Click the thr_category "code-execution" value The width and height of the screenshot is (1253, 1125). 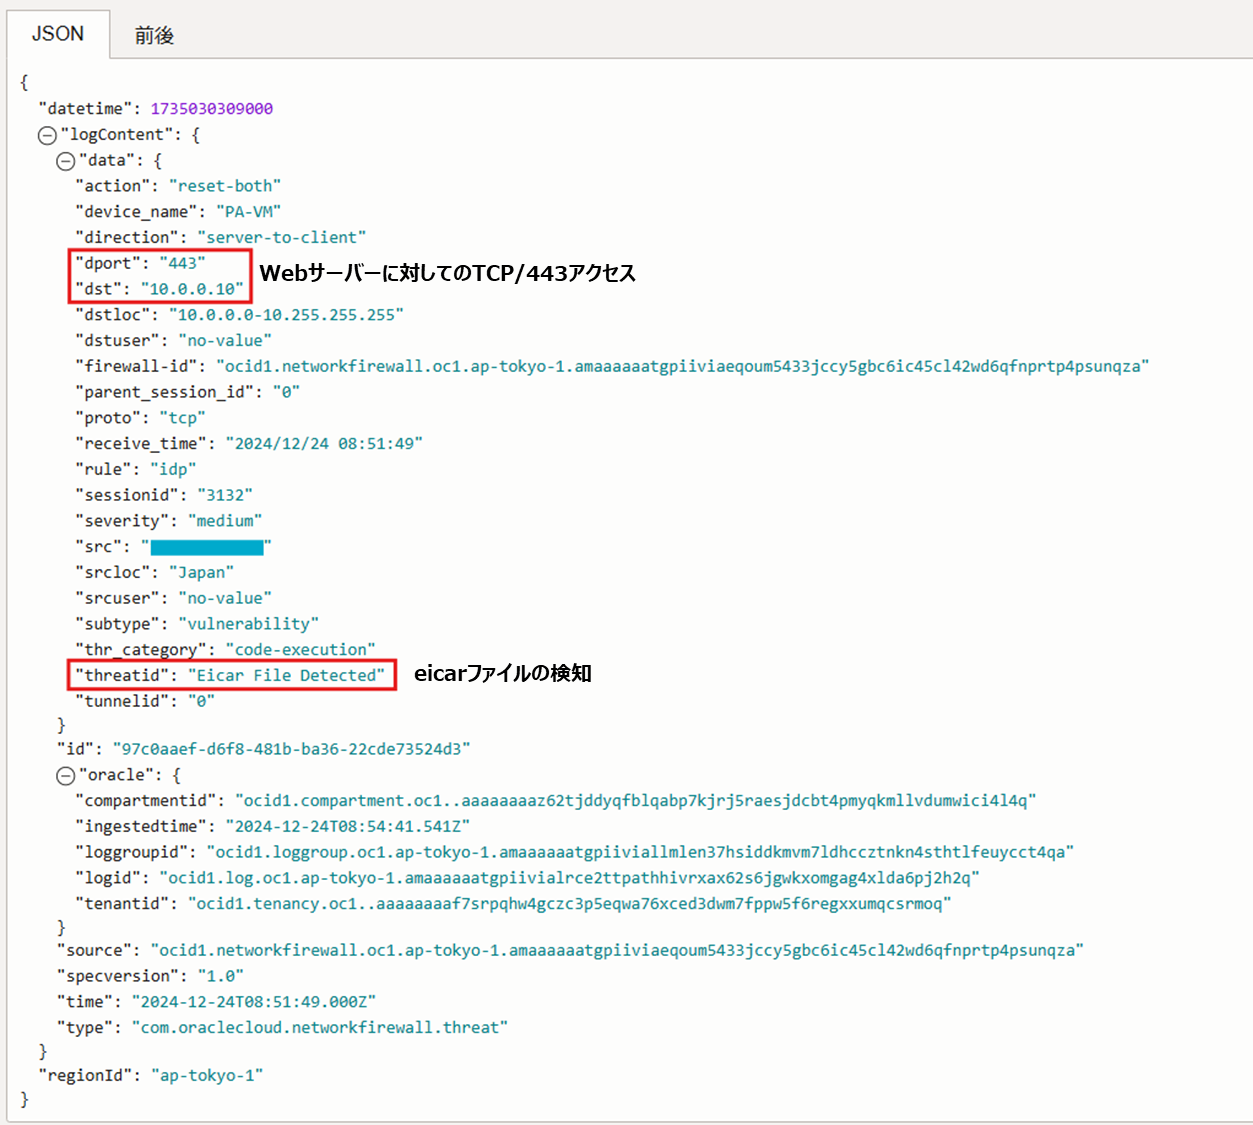coord(300,650)
